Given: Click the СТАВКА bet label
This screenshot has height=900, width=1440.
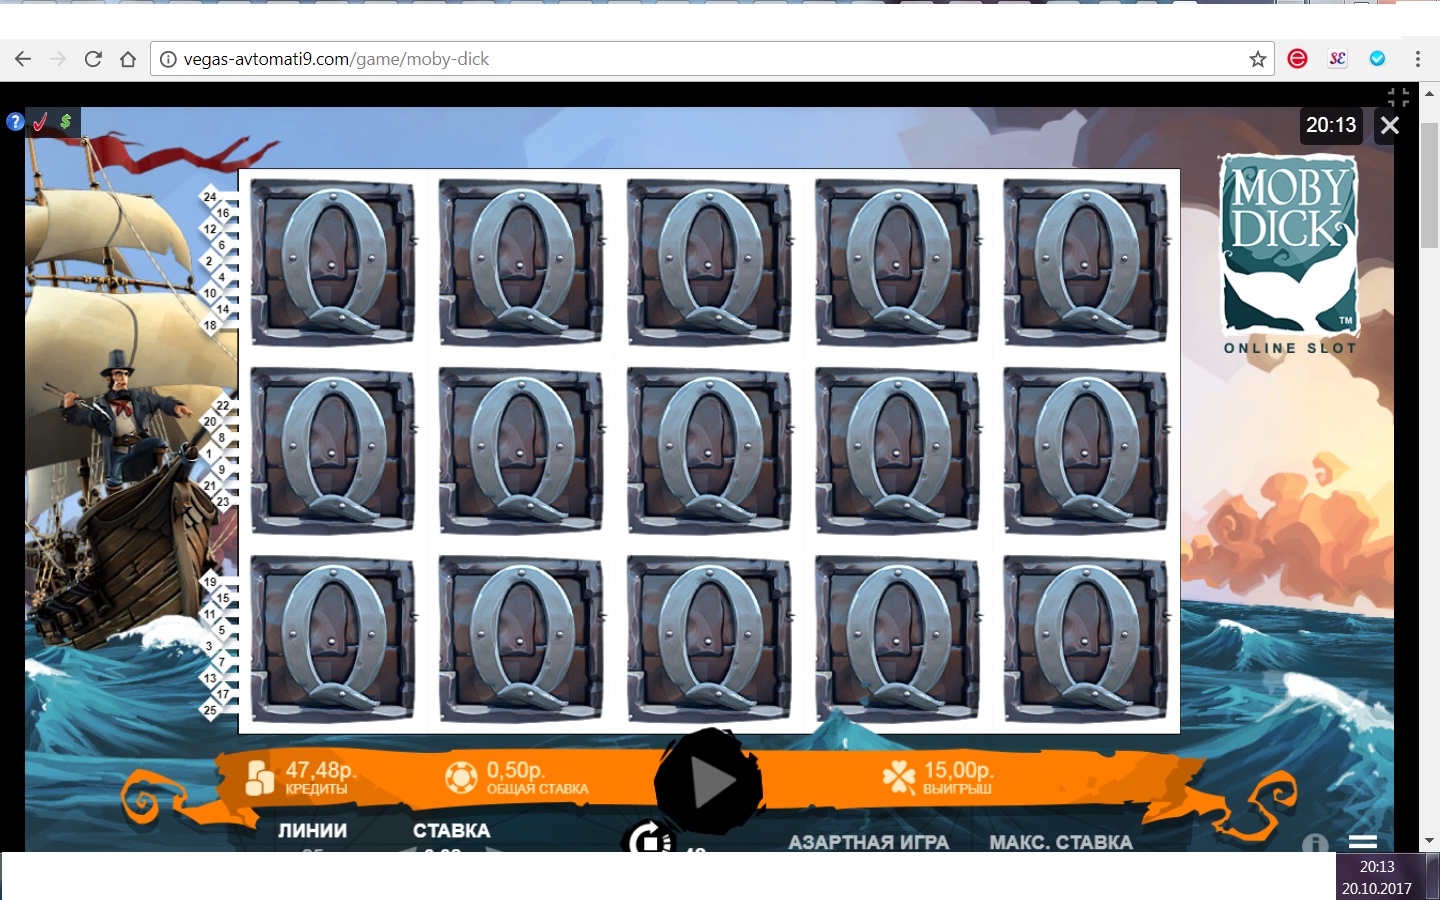Looking at the screenshot, I should [452, 831].
